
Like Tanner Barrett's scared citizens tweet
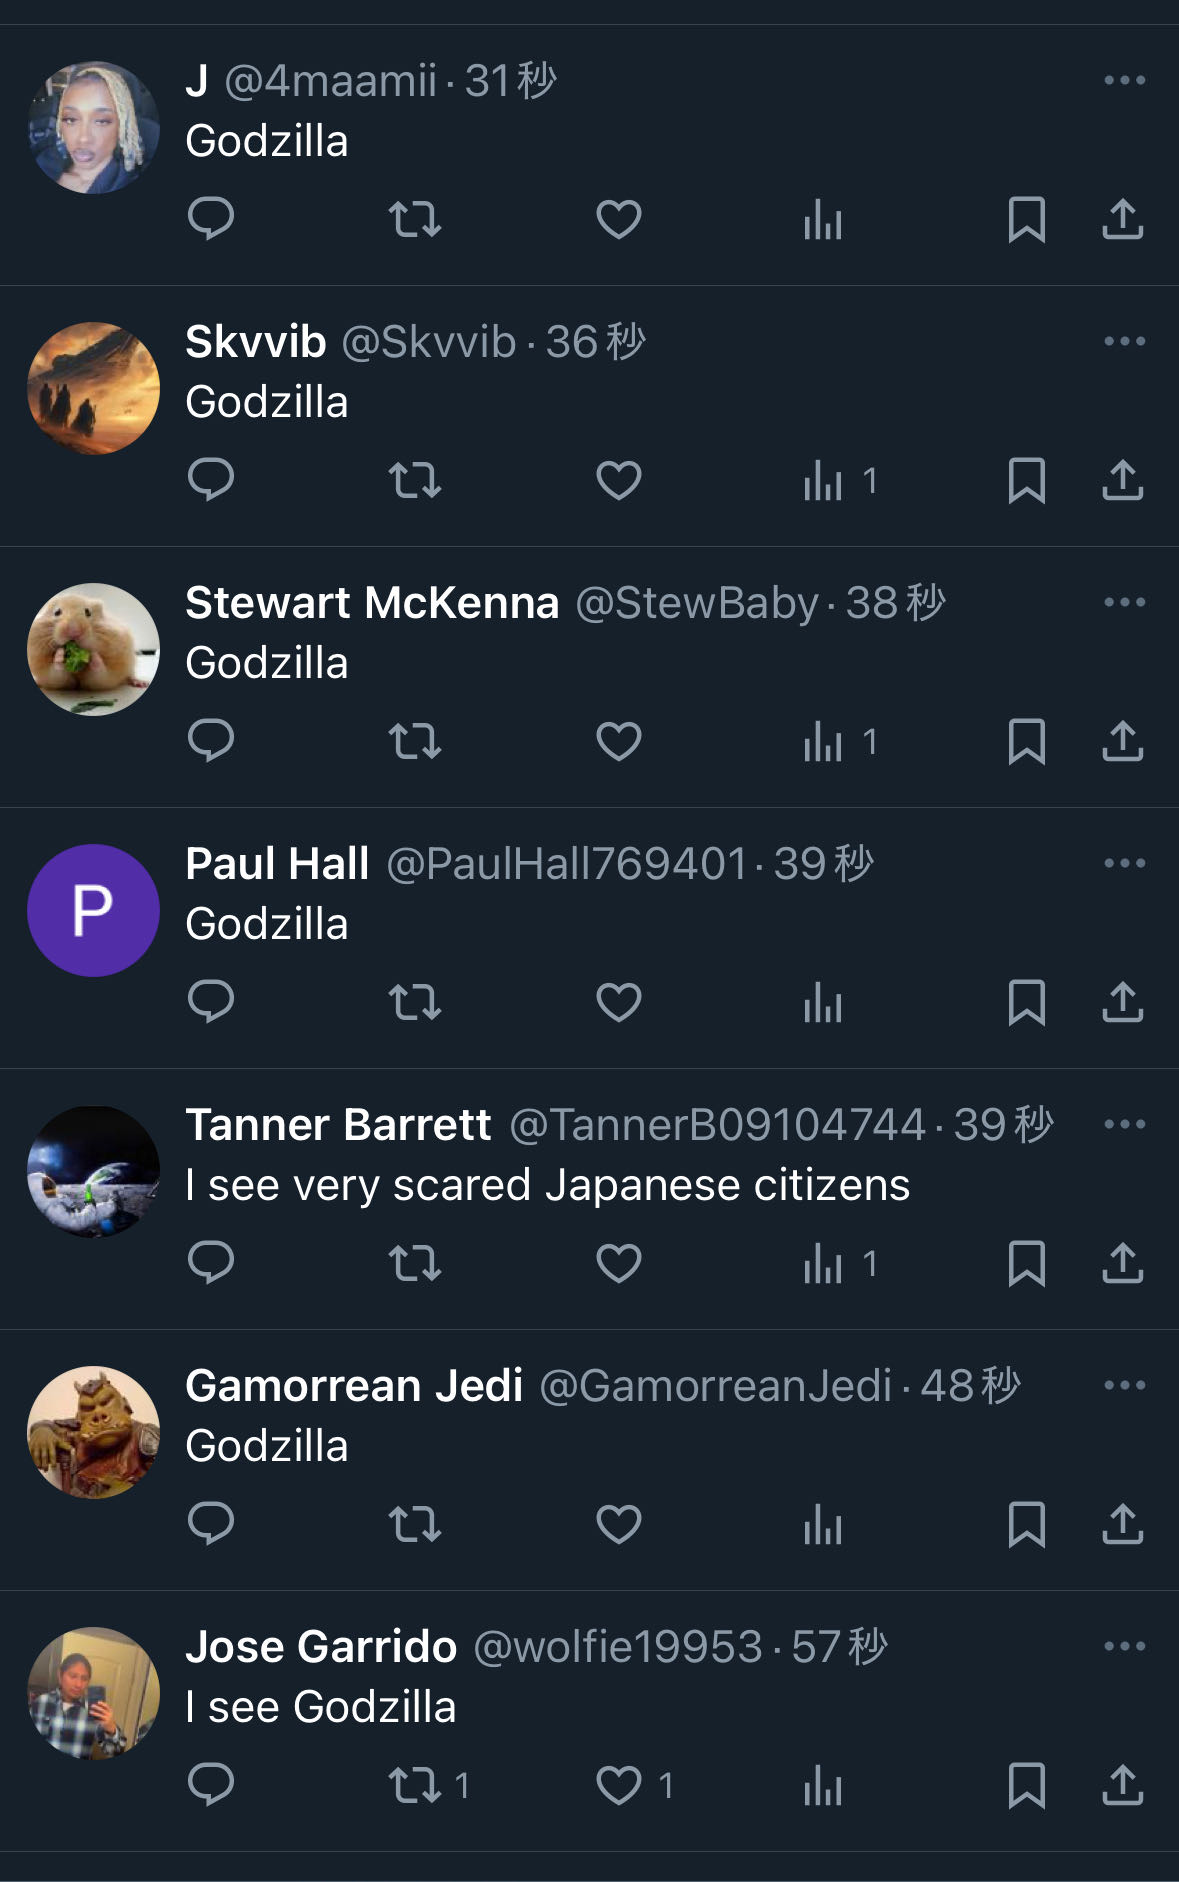[x=619, y=1263]
